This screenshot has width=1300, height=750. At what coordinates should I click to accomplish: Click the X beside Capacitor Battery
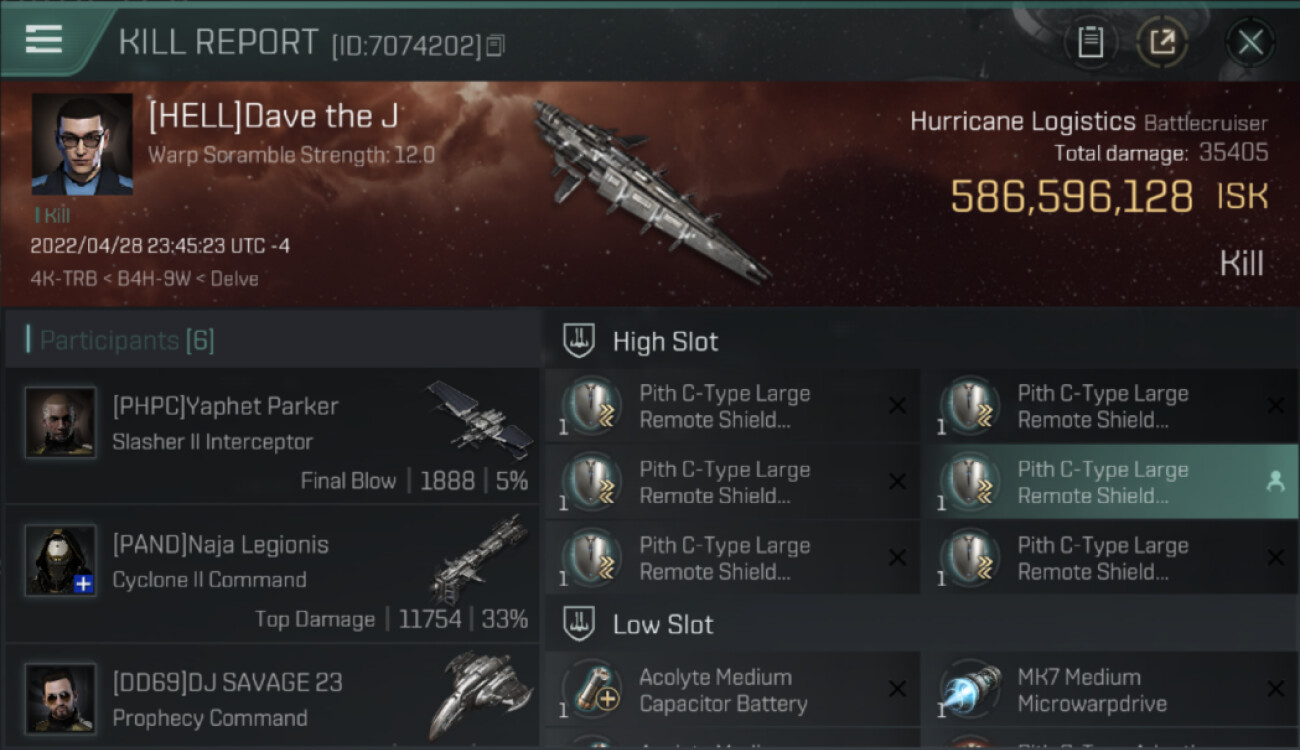click(897, 689)
